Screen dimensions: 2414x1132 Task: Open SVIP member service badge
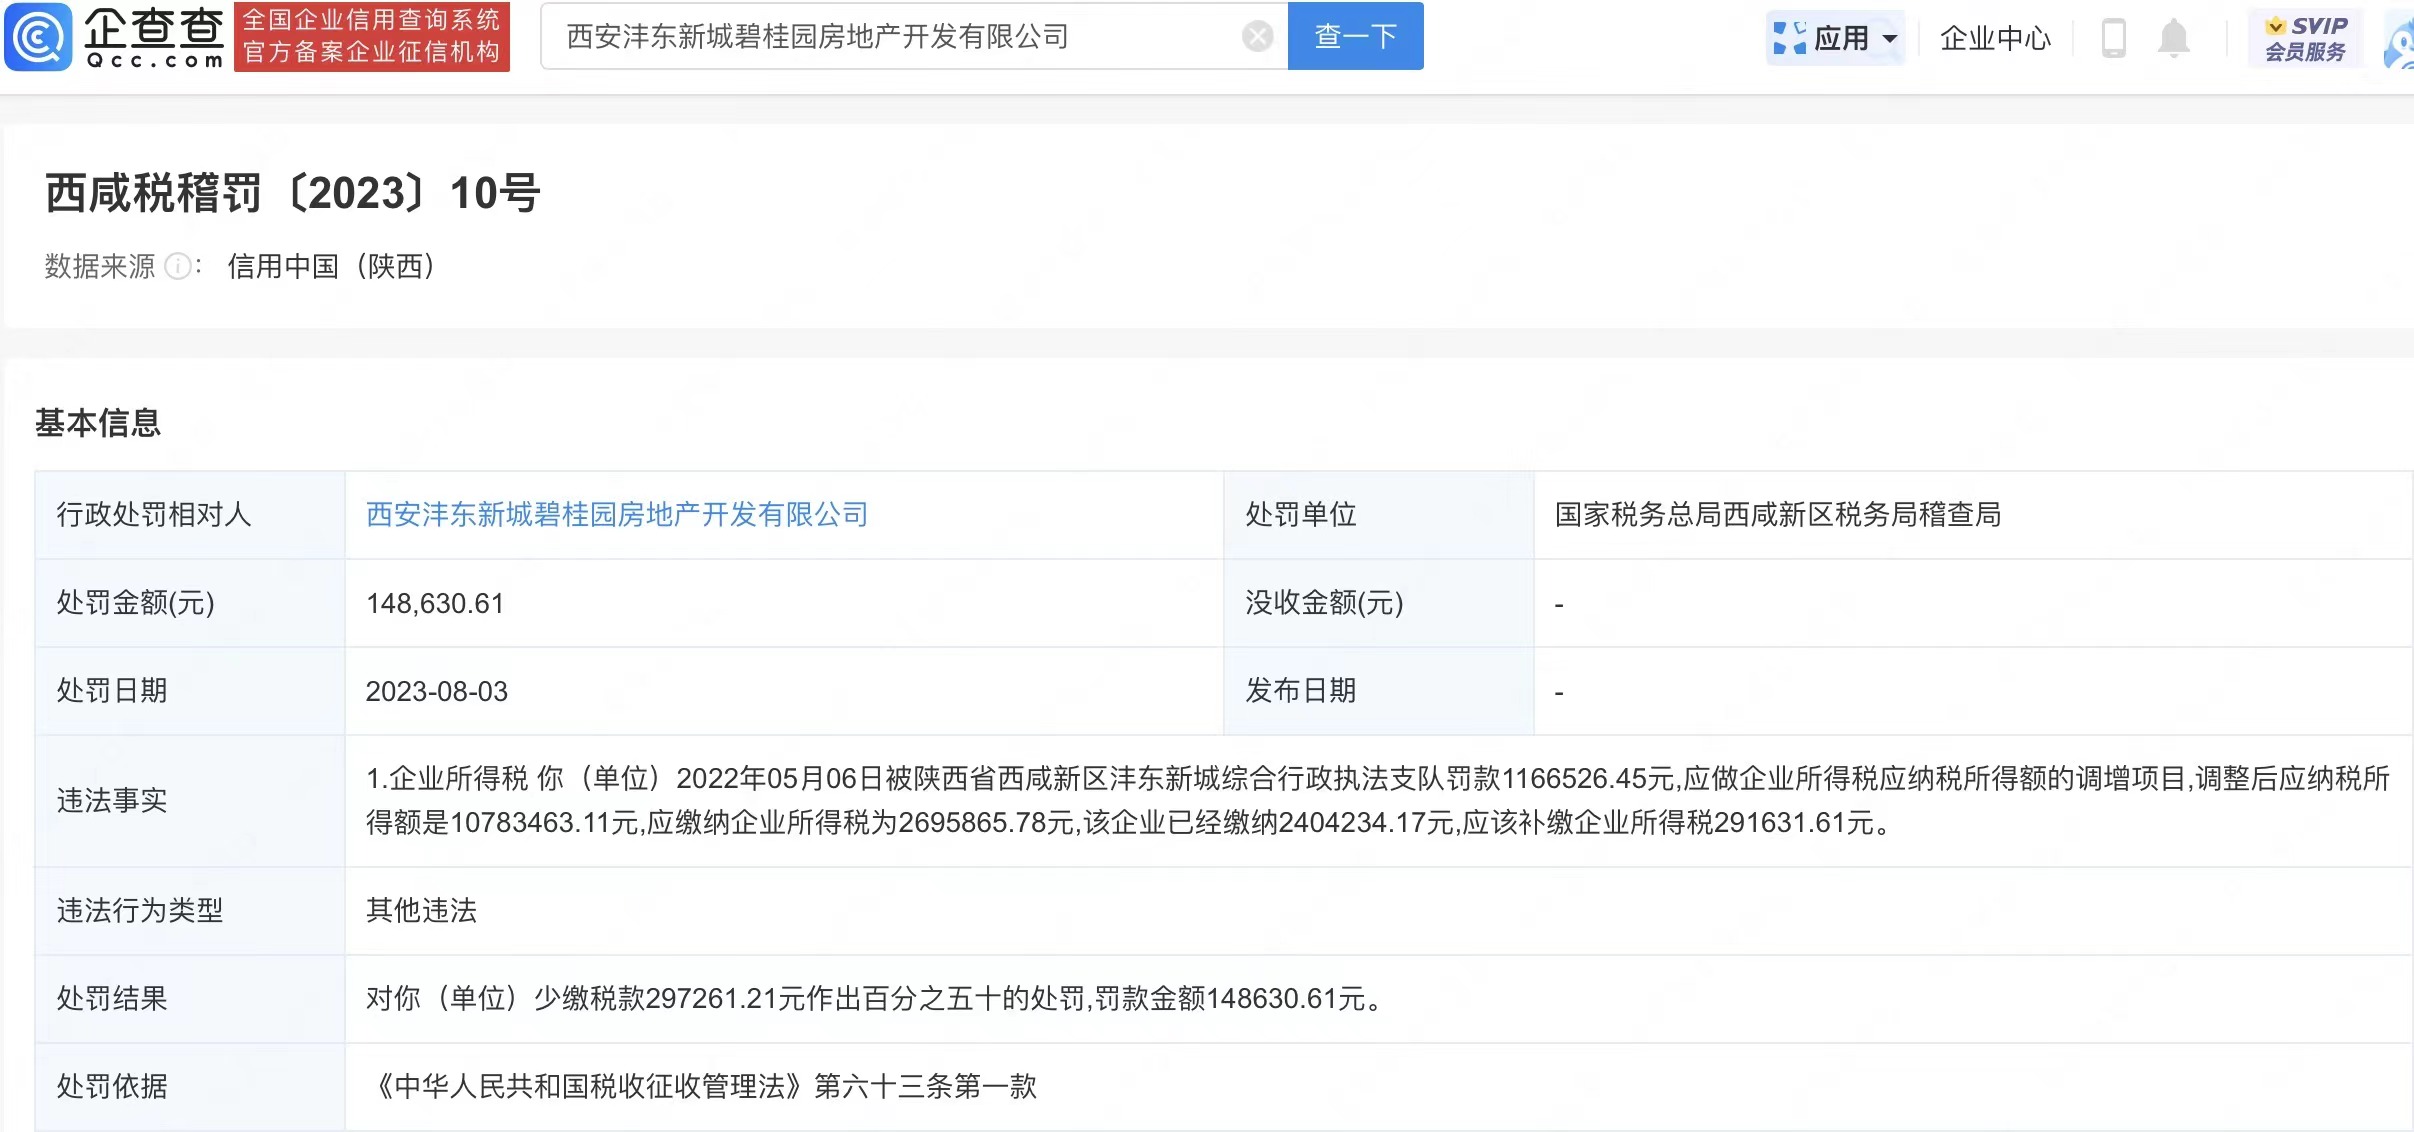coord(2305,38)
